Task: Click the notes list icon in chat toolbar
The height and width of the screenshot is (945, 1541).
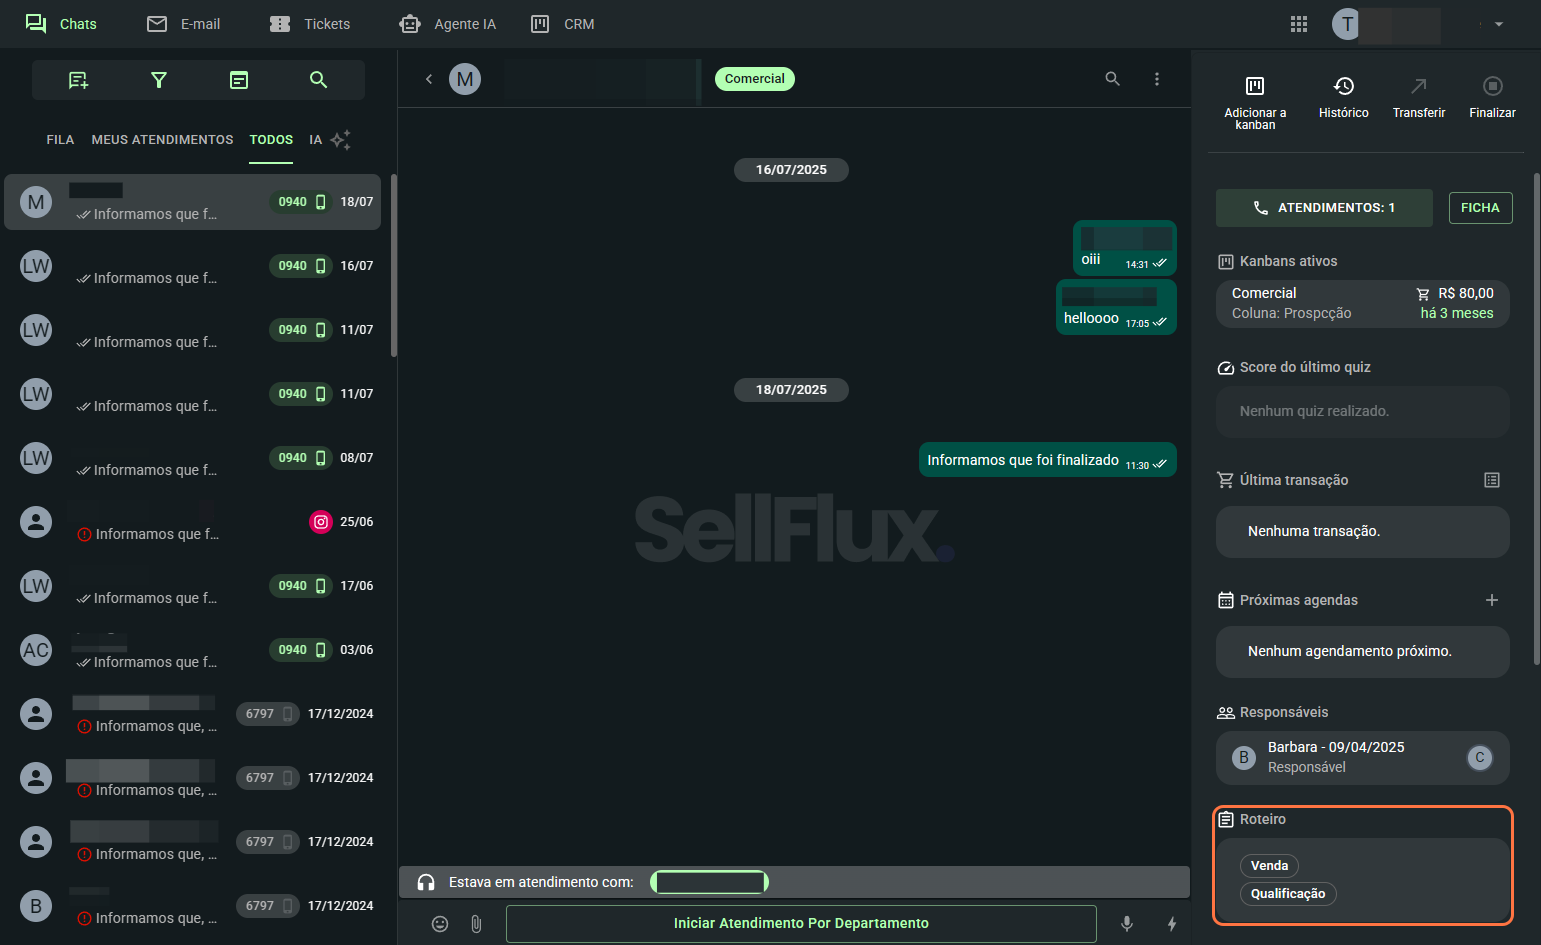Action: pyautogui.click(x=239, y=80)
